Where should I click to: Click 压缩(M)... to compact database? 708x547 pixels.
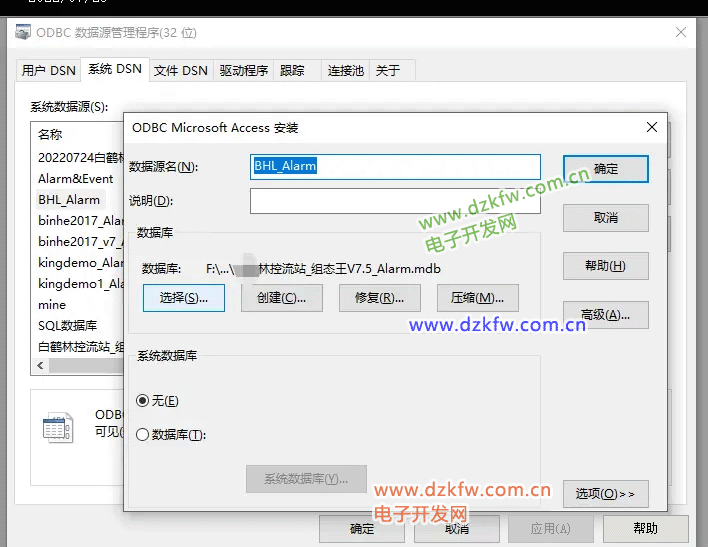[477, 298]
